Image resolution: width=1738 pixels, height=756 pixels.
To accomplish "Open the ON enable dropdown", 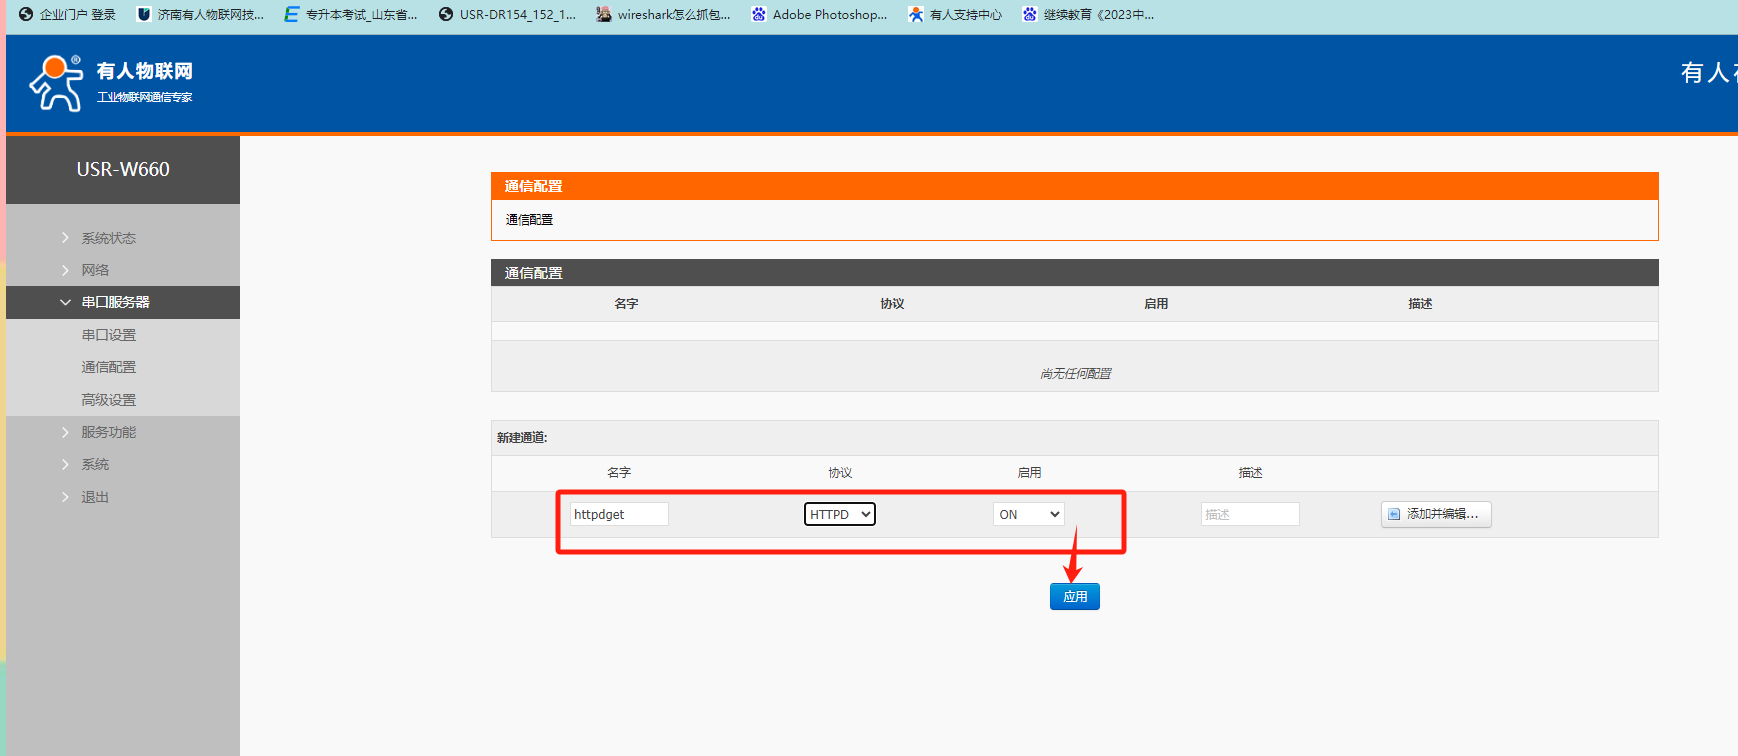I will (1028, 514).
